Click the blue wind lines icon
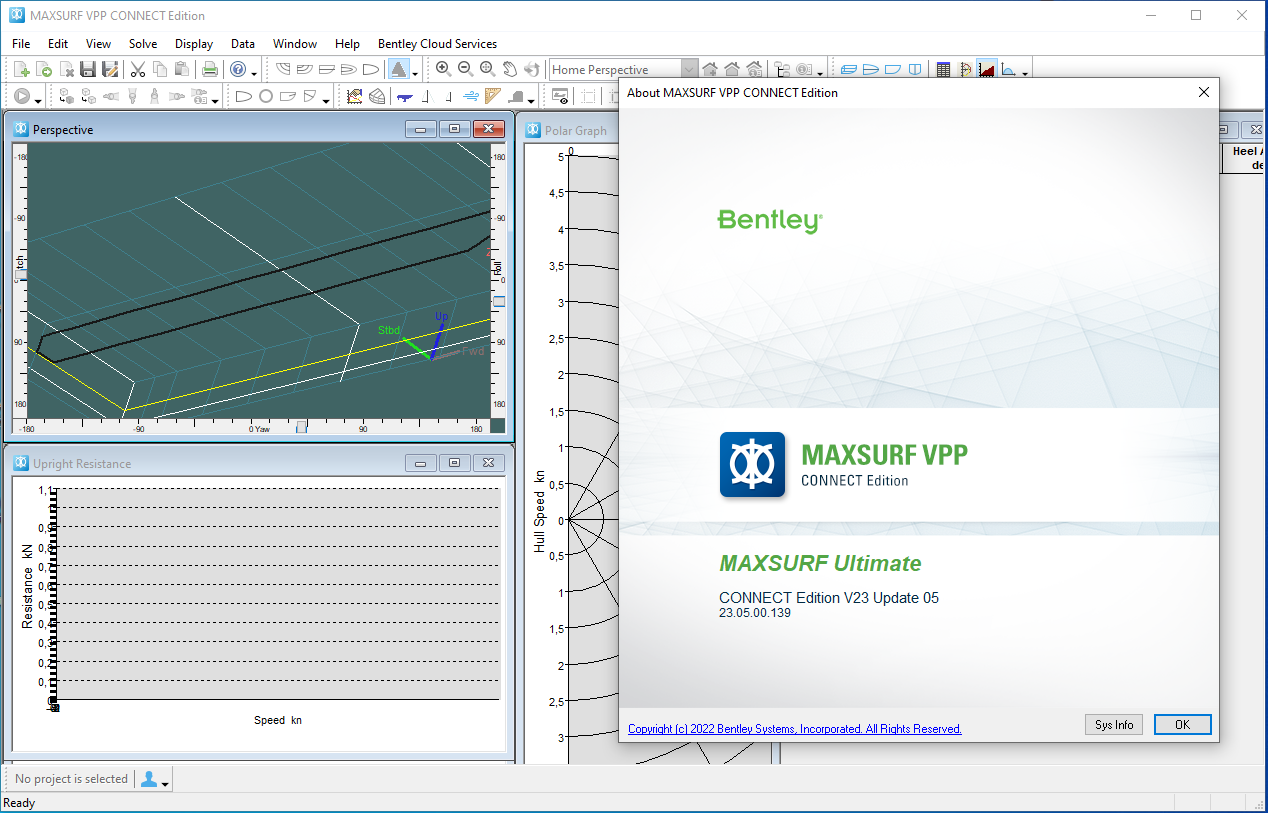This screenshot has width=1268, height=813. click(469, 96)
